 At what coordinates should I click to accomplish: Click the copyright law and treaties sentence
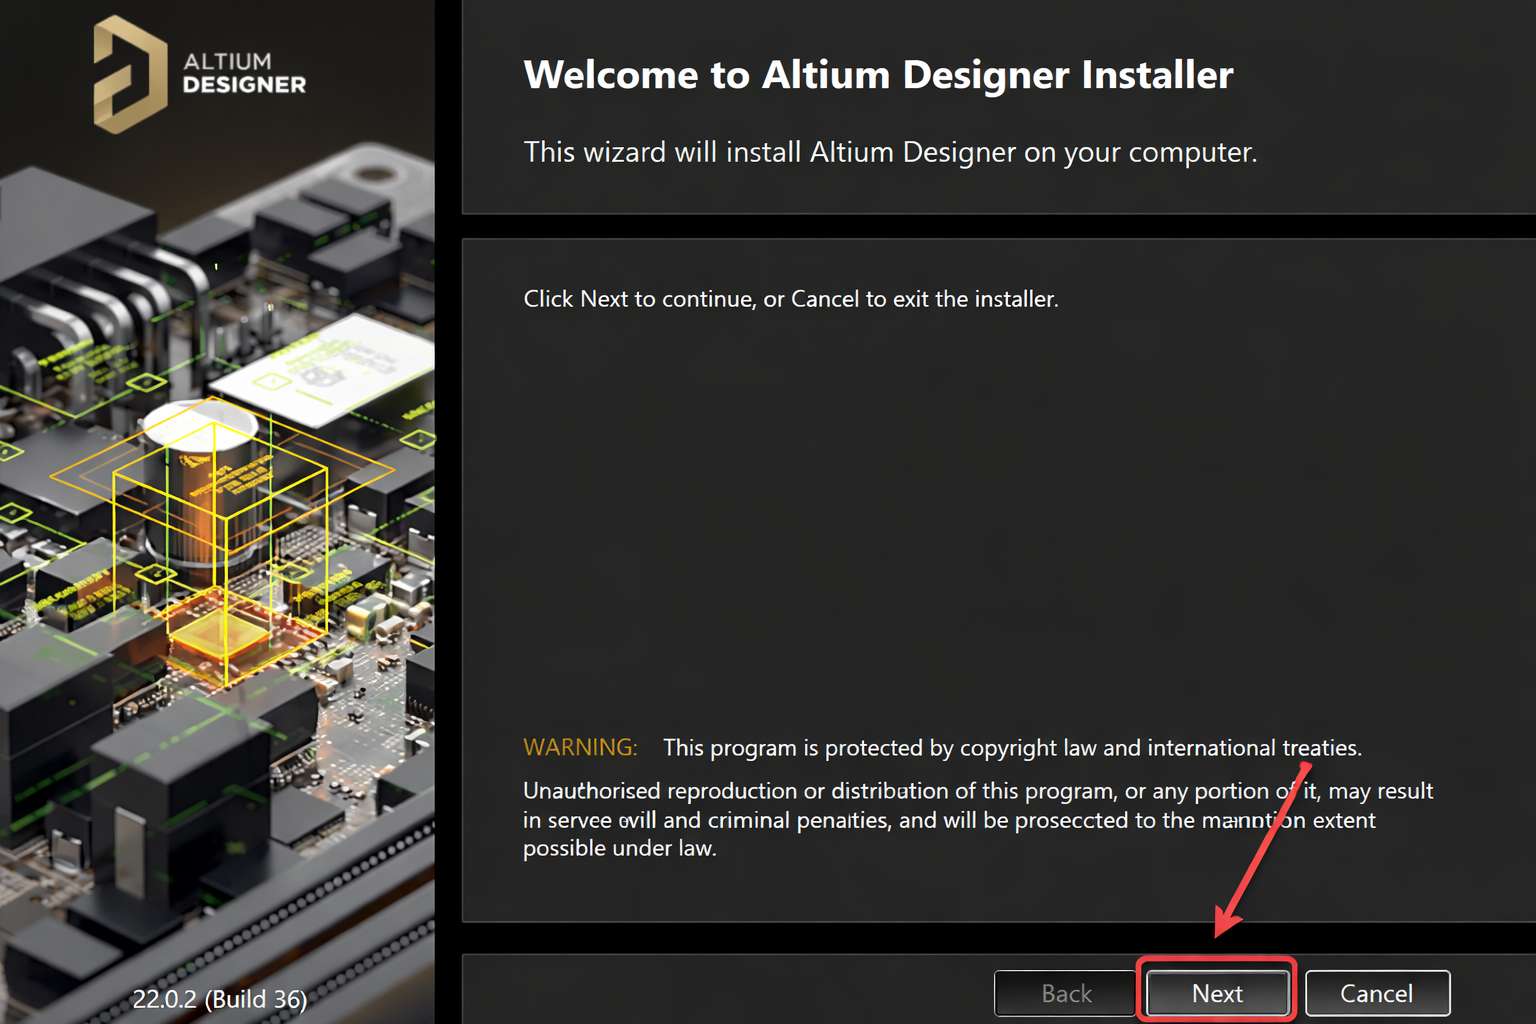point(1012,748)
